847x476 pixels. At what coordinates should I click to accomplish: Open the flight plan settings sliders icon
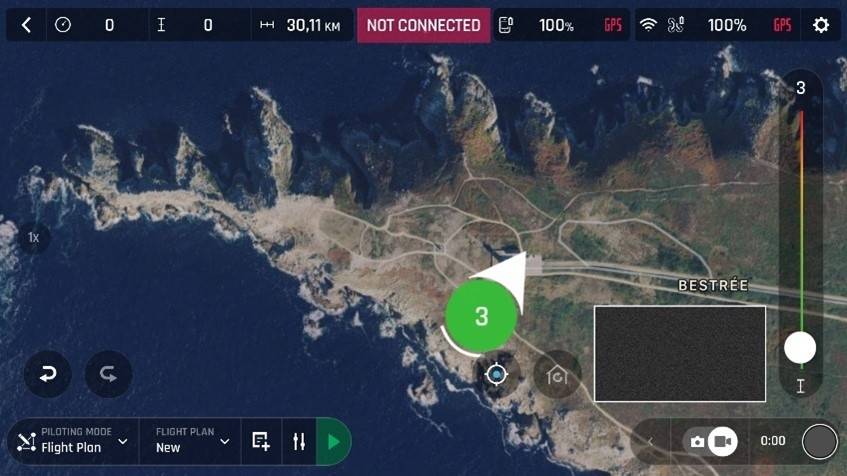pyautogui.click(x=299, y=441)
